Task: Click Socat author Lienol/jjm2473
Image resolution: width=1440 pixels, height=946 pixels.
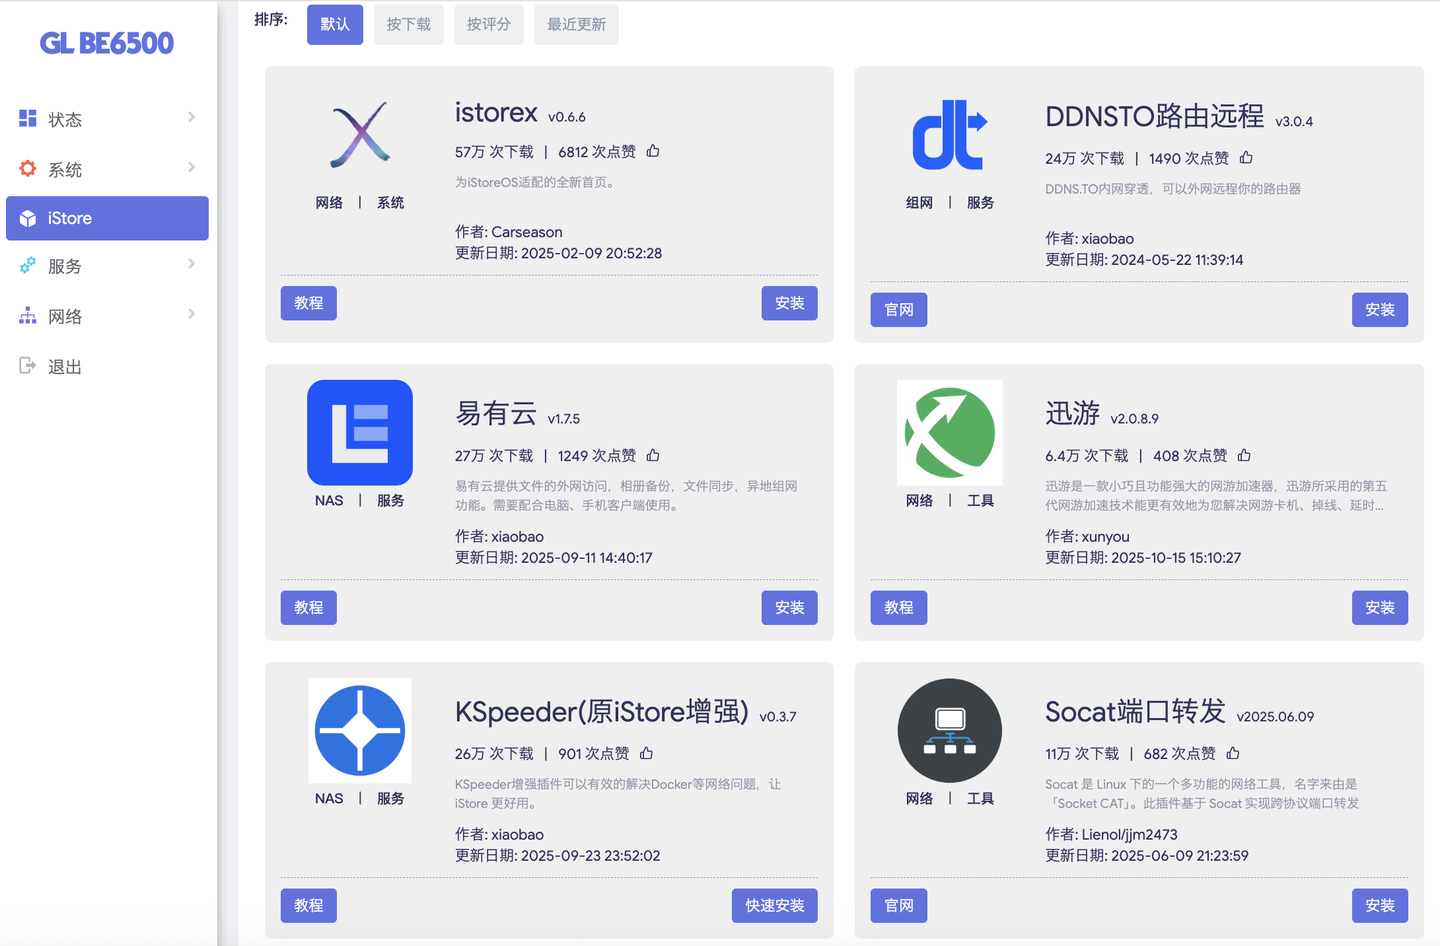Action: 1130,834
